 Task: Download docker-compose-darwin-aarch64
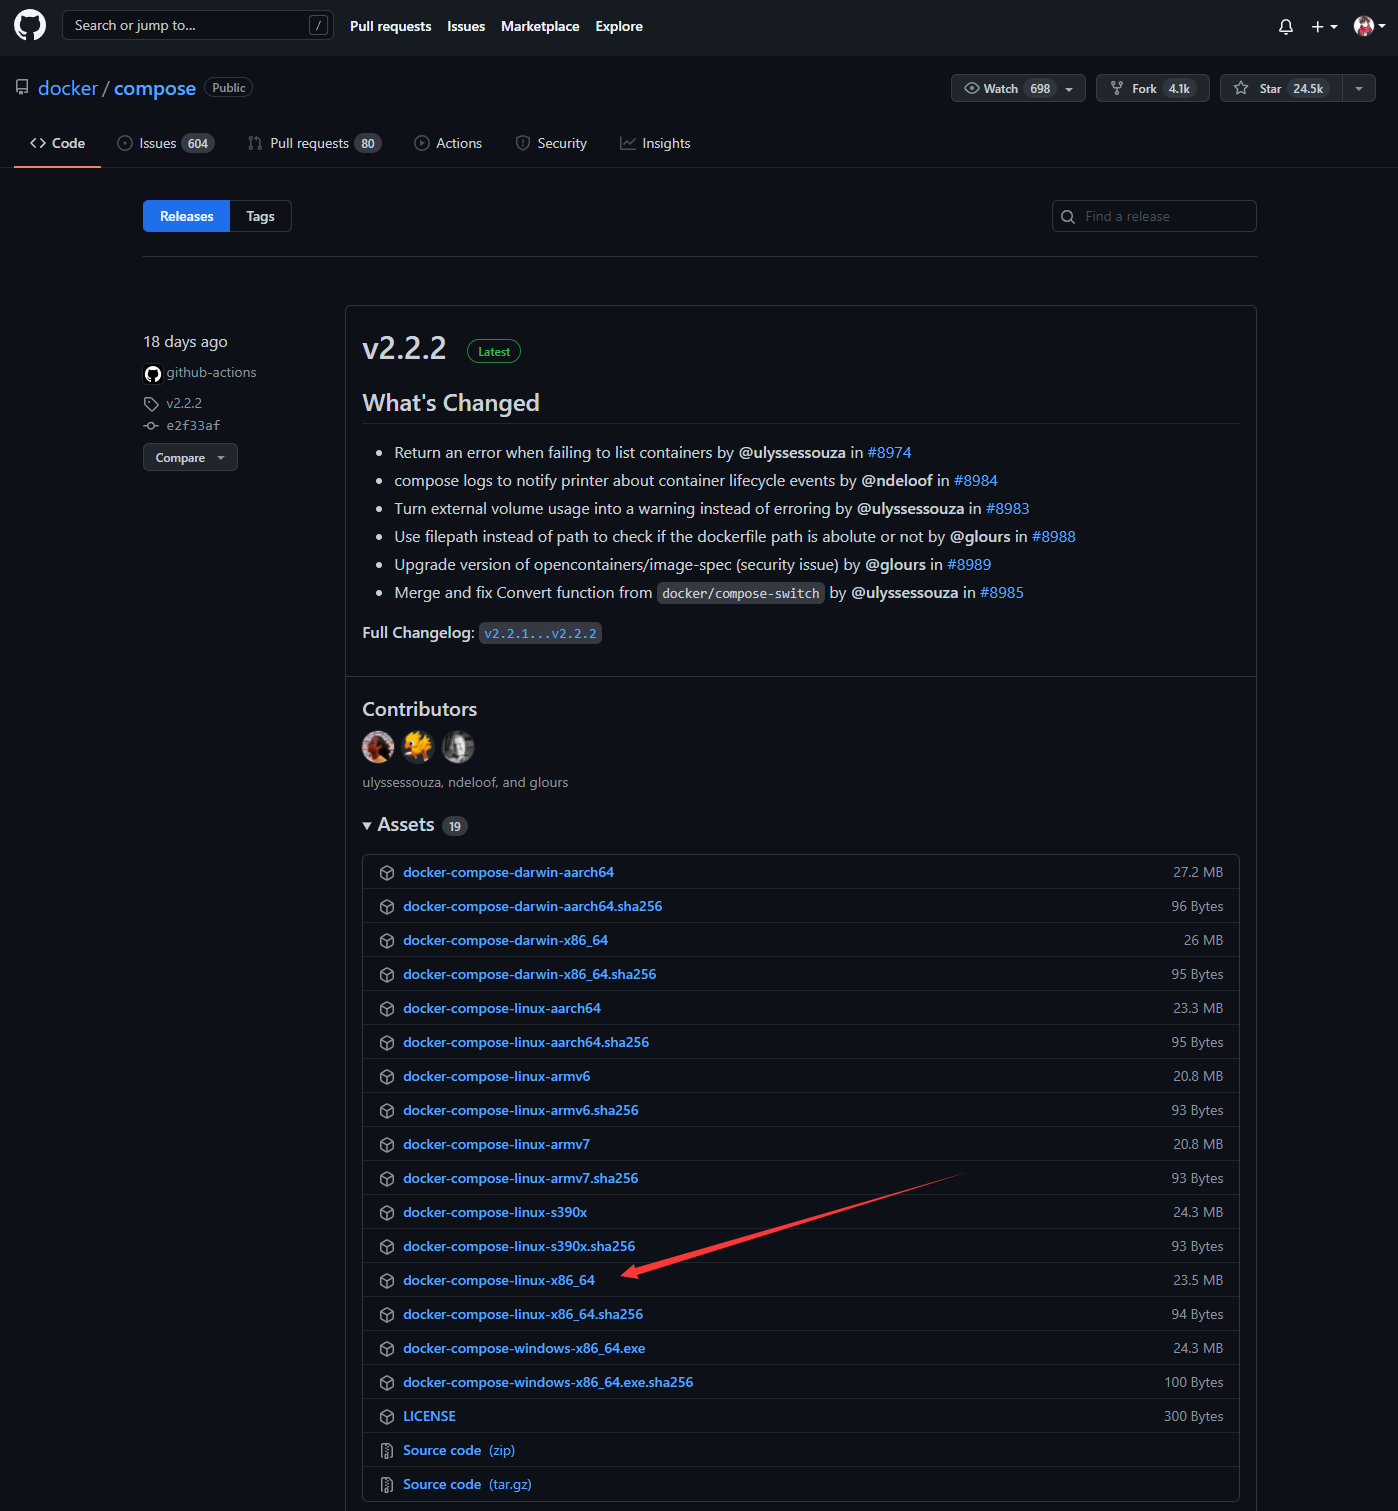coord(508,872)
